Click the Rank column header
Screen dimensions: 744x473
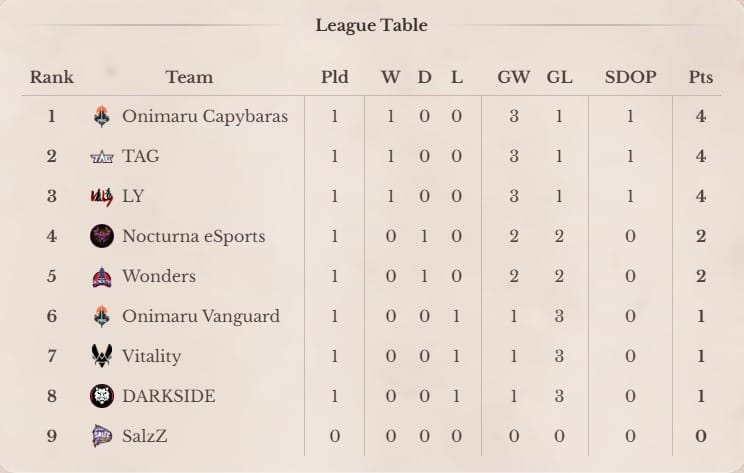pyautogui.click(x=52, y=77)
